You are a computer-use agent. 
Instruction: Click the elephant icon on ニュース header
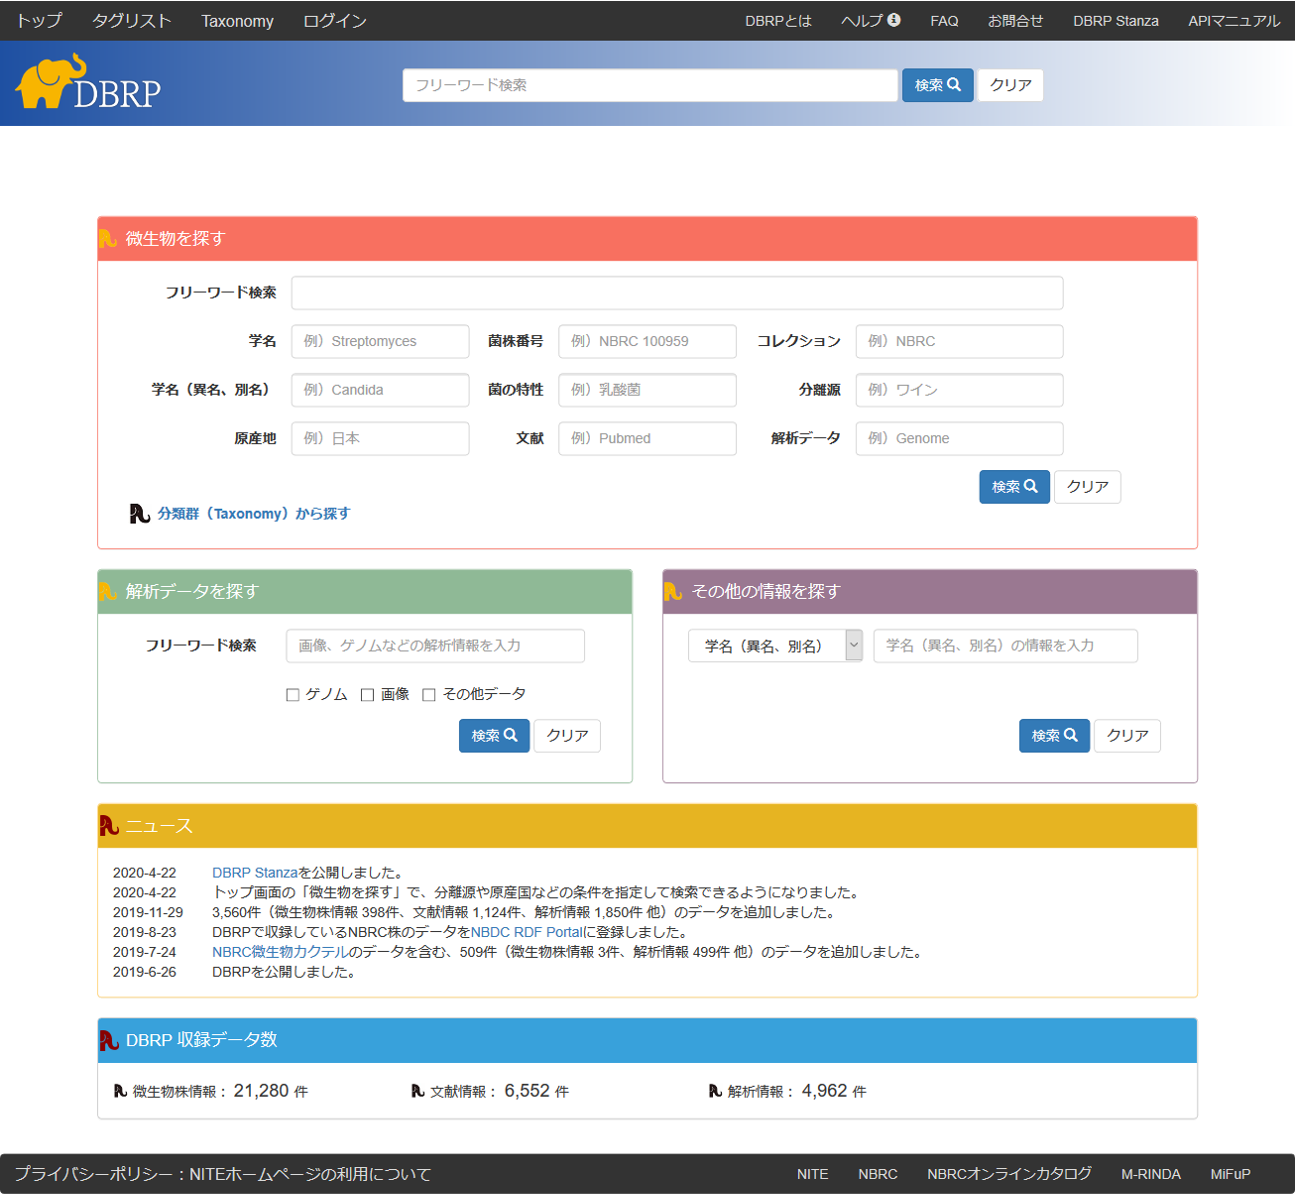click(x=107, y=826)
